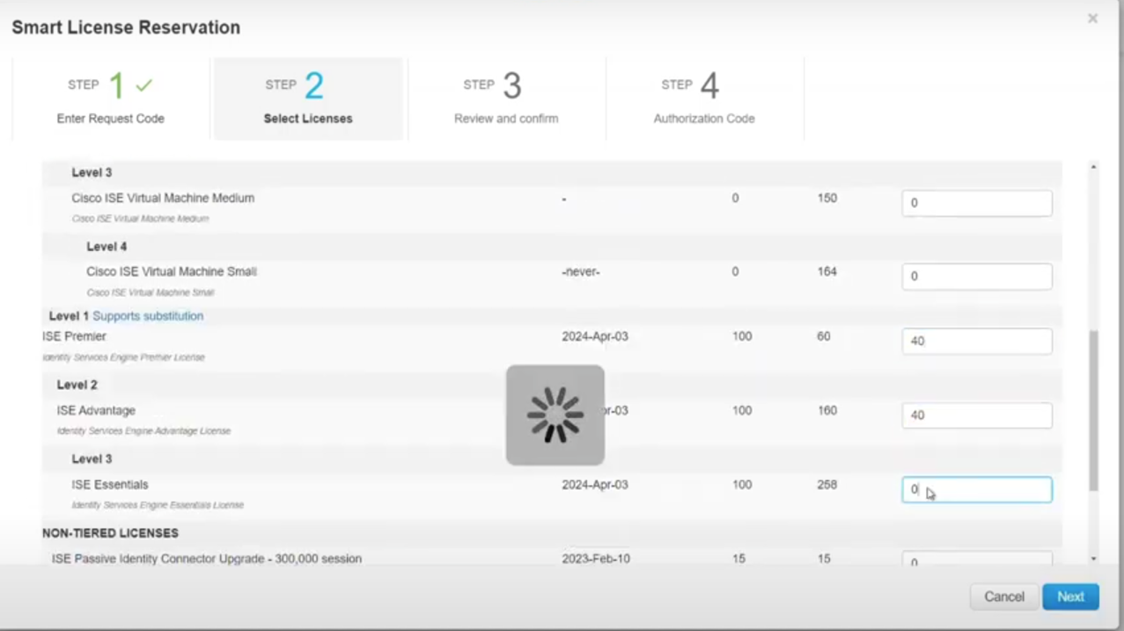The height and width of the screenshot is (631, 1124).
Task: Click the Smart License Reservation title
Action: pyautogui.click(x=126, y=27)
